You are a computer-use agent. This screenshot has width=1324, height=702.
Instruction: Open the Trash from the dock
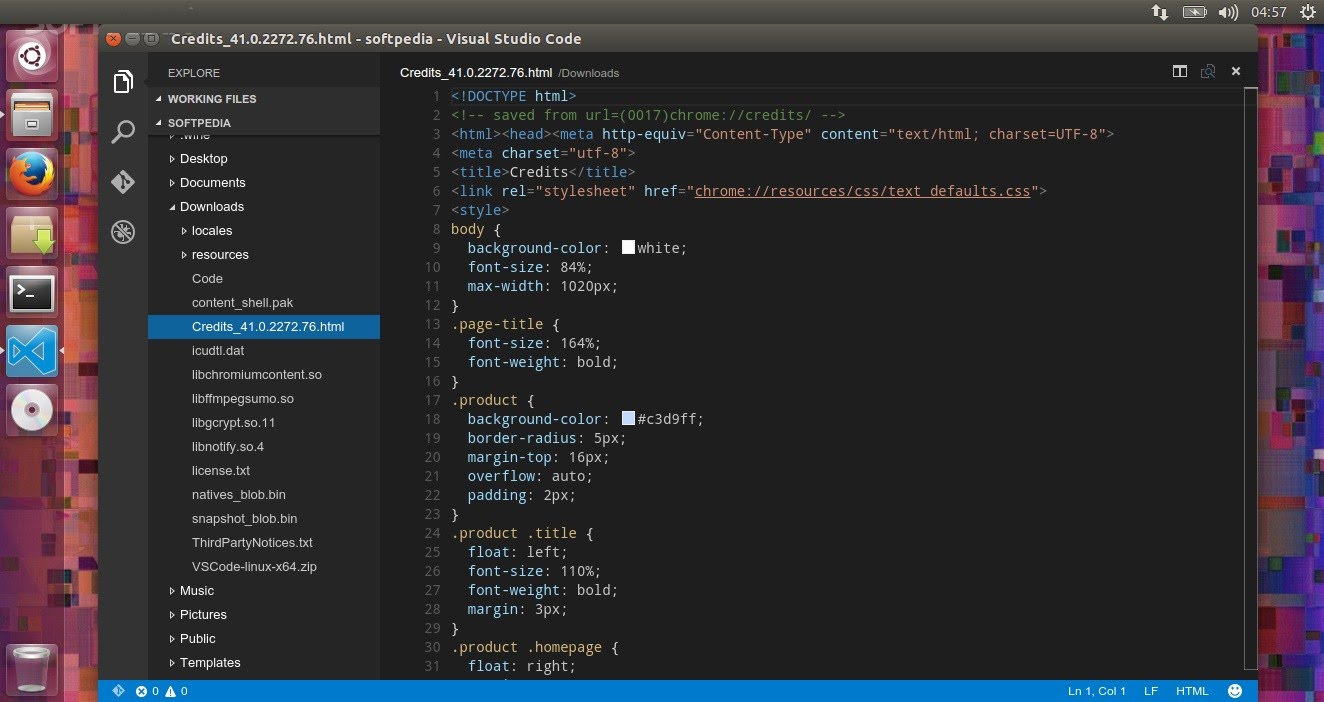click(32, 669)
